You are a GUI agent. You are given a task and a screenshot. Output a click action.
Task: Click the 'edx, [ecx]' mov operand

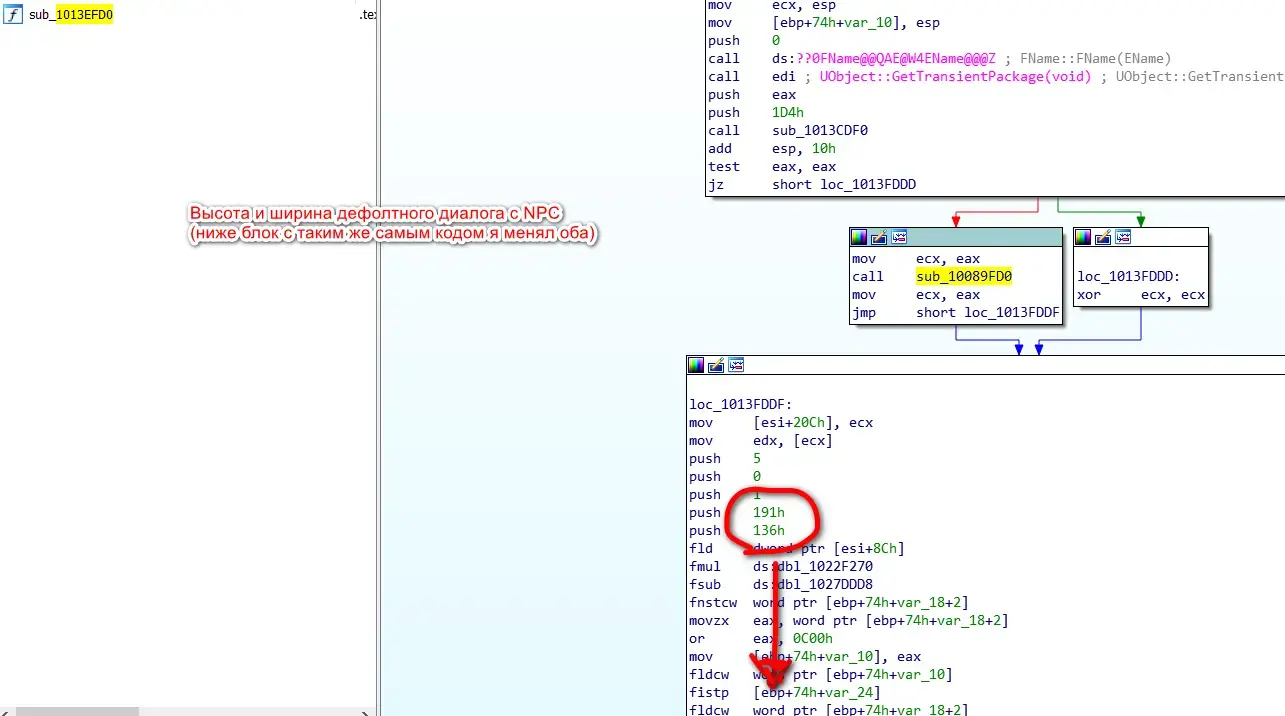(x=793, y=441)
